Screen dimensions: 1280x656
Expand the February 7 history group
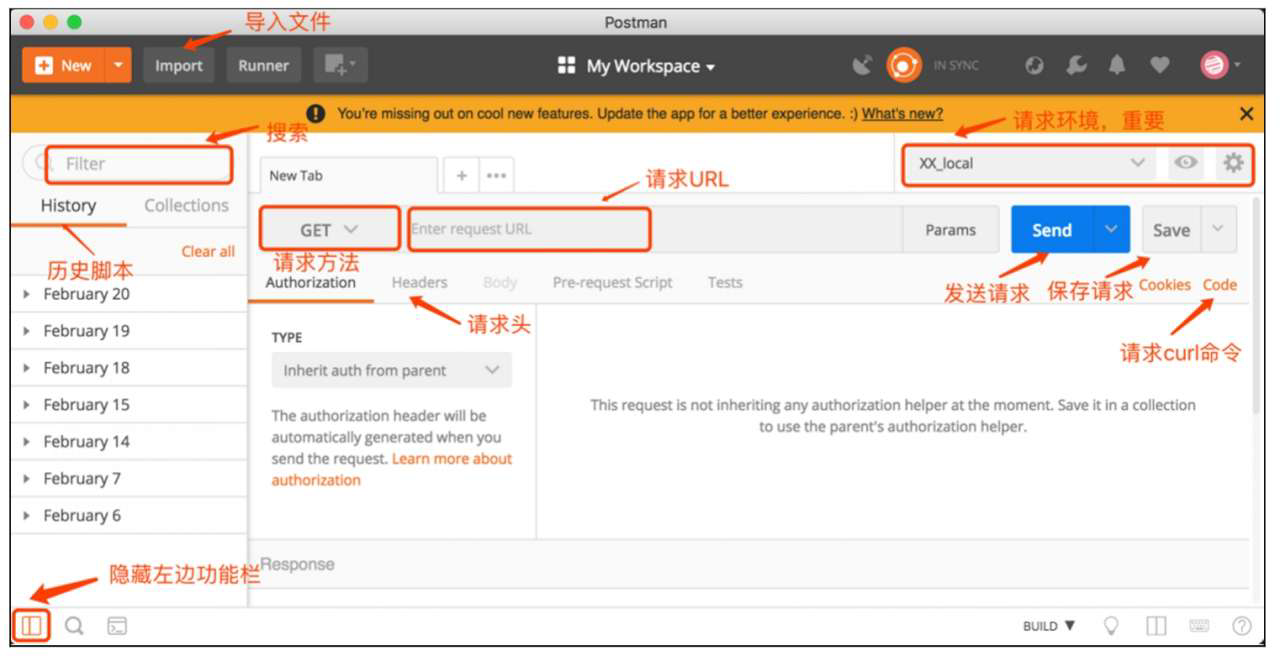point(129,479)
